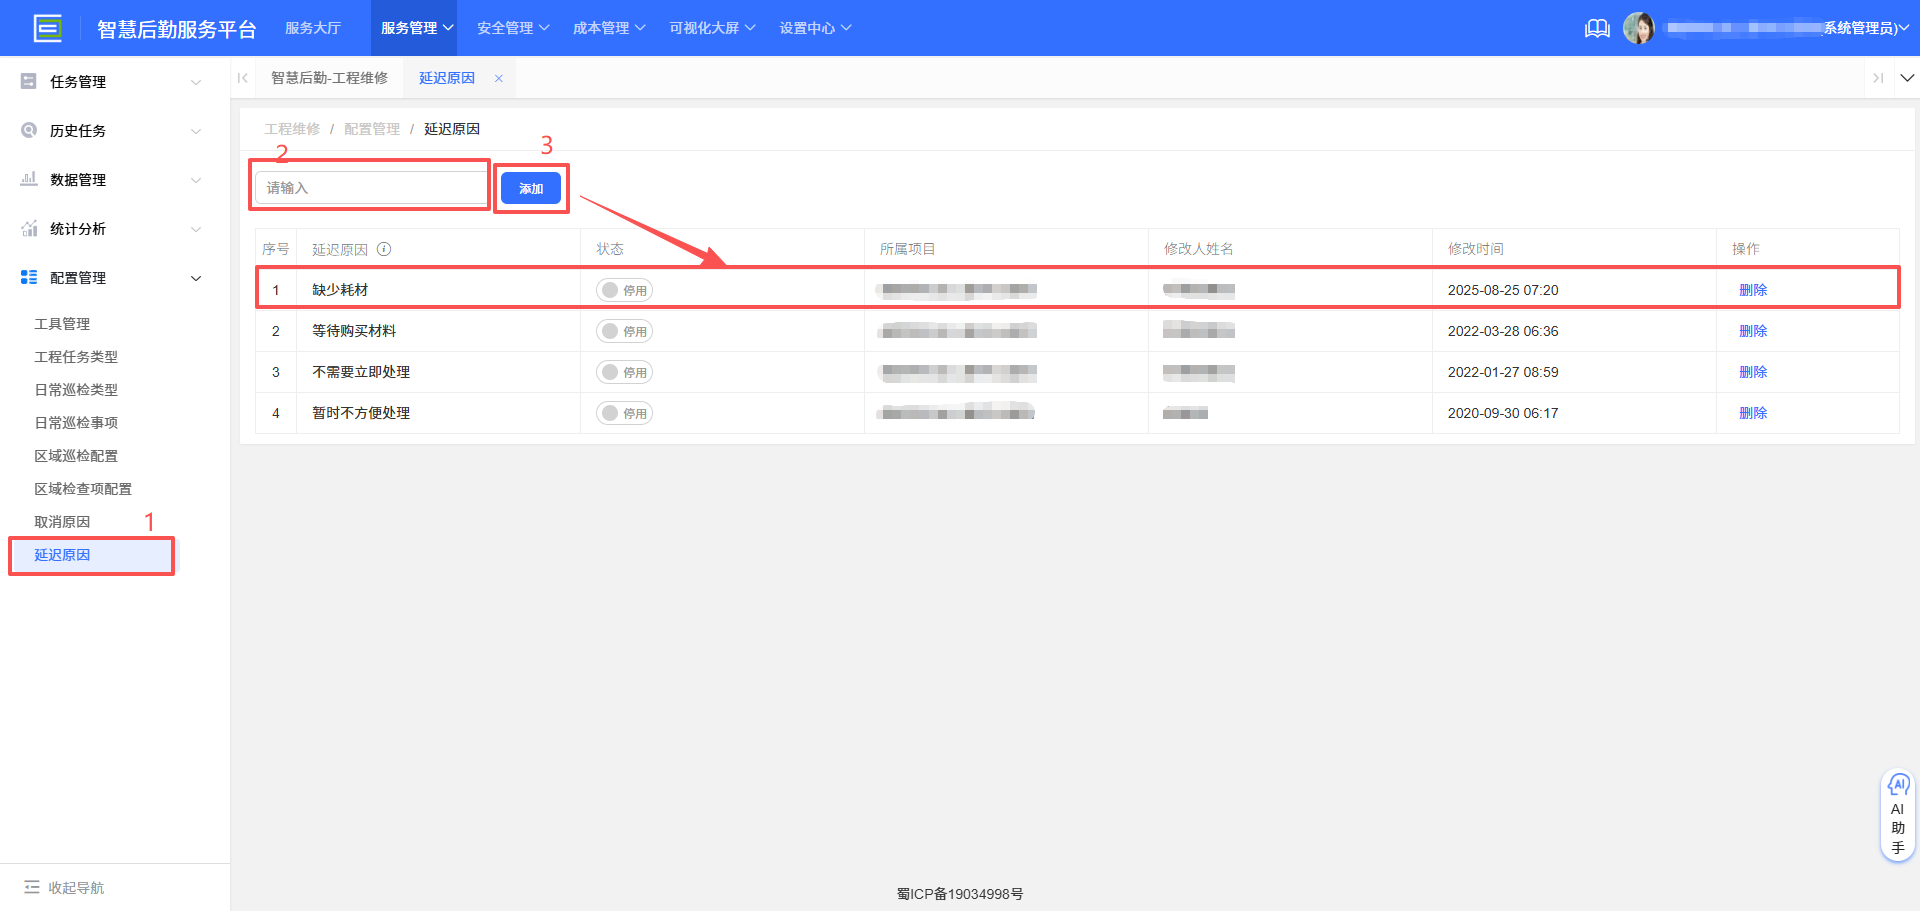Viewport: 1920px width, 911px height.
Task: Open 统计分析 via its analytics icon
Action: (28, 228)
